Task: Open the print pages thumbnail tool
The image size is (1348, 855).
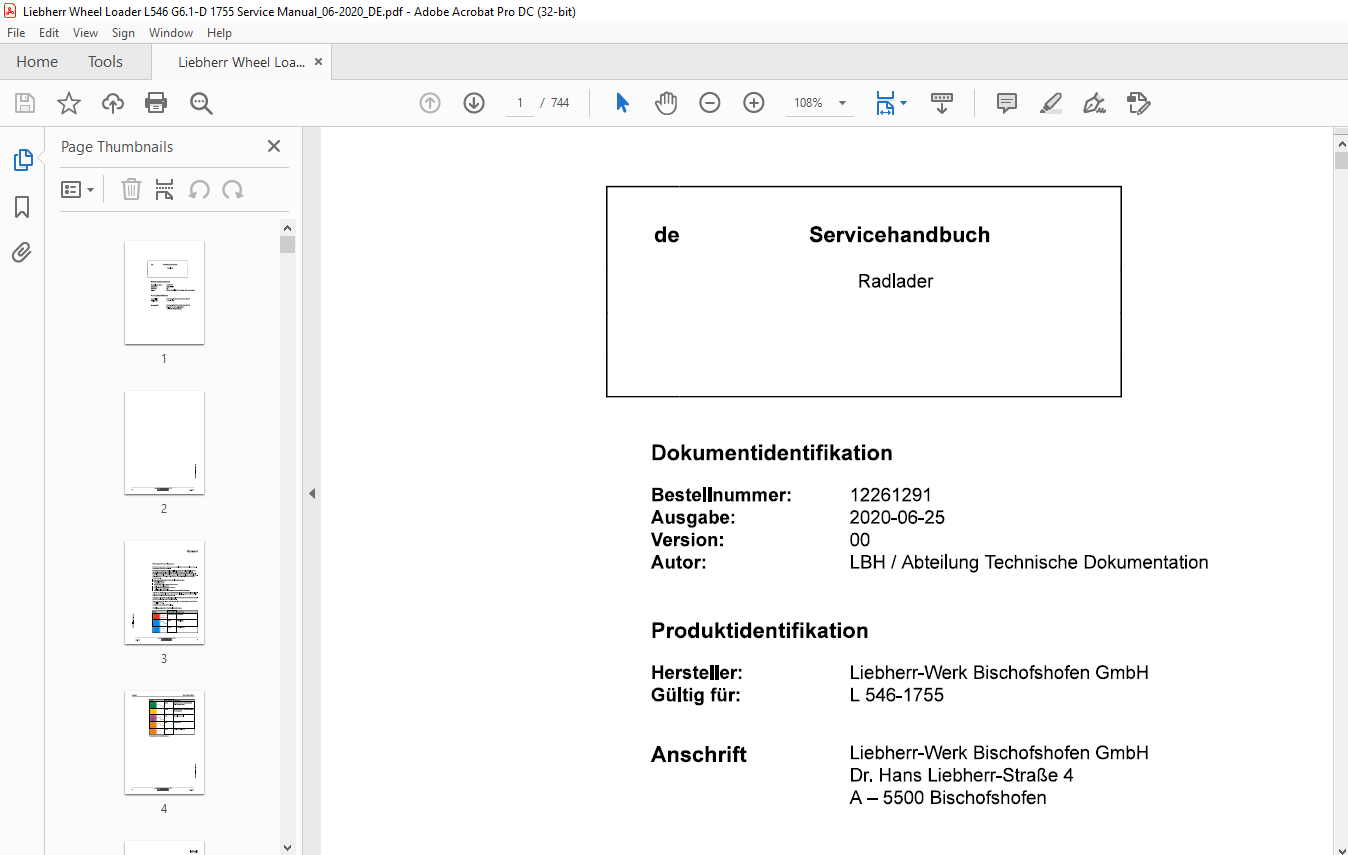Action: click(165, 189)
